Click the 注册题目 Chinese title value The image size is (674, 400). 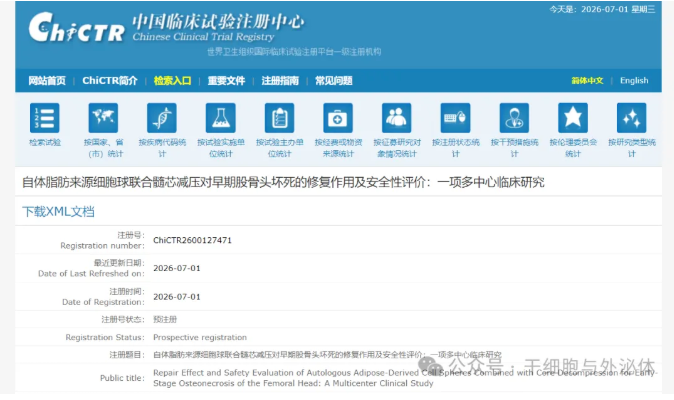coord(327,355)
